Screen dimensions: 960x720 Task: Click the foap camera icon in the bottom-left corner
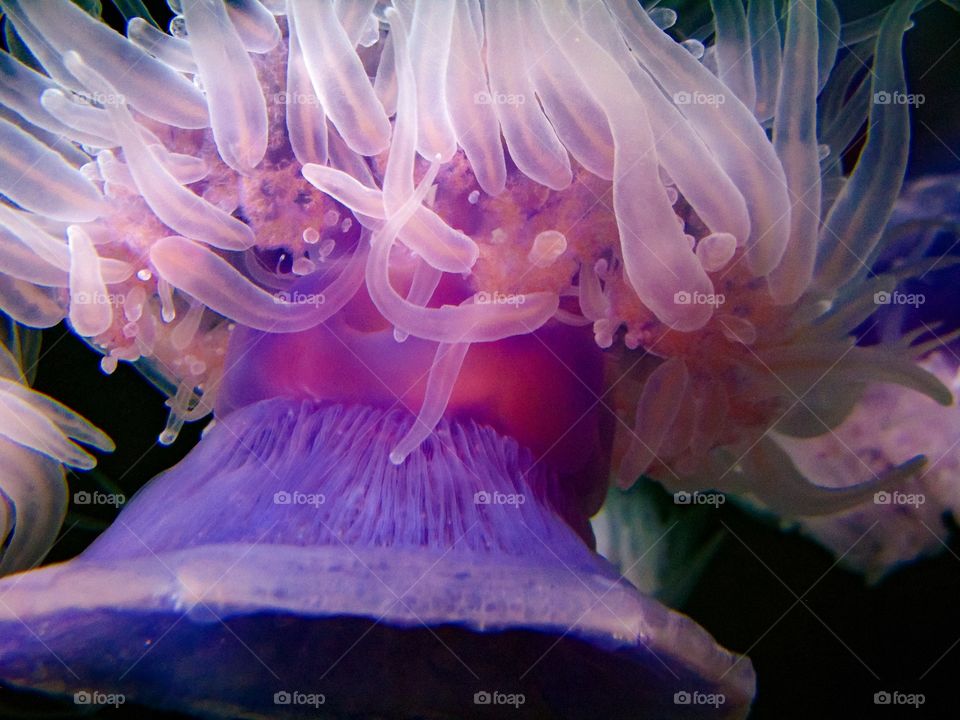(x=84, y=697)
